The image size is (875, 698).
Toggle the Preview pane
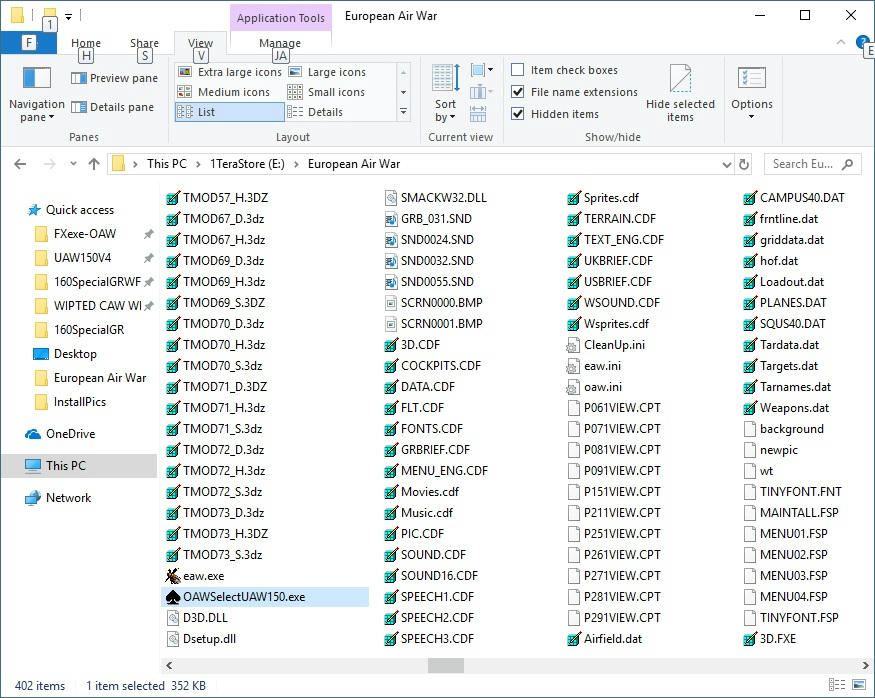[x=114, y=78]
